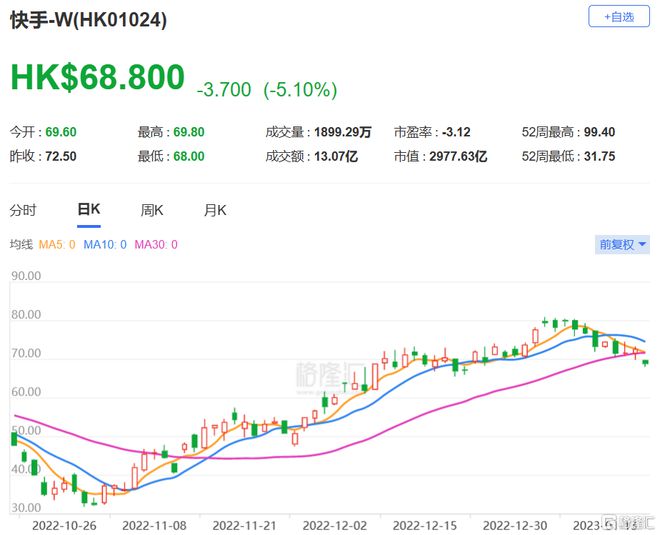Click the 均线 moving average legend label
Viewport: 660px width, 535px height.
[x=21, y=245]
